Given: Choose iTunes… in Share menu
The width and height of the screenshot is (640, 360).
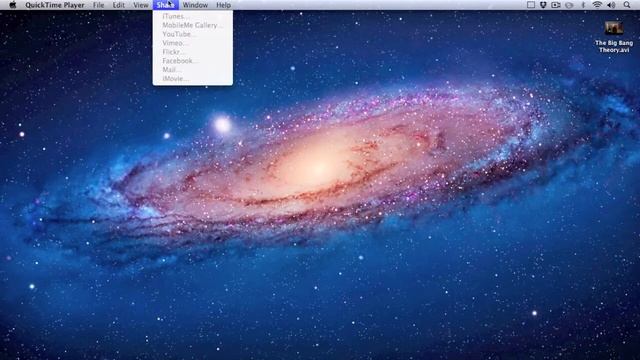Looking at the screenshot, I should pyautogui.click(x=193, y=16).
